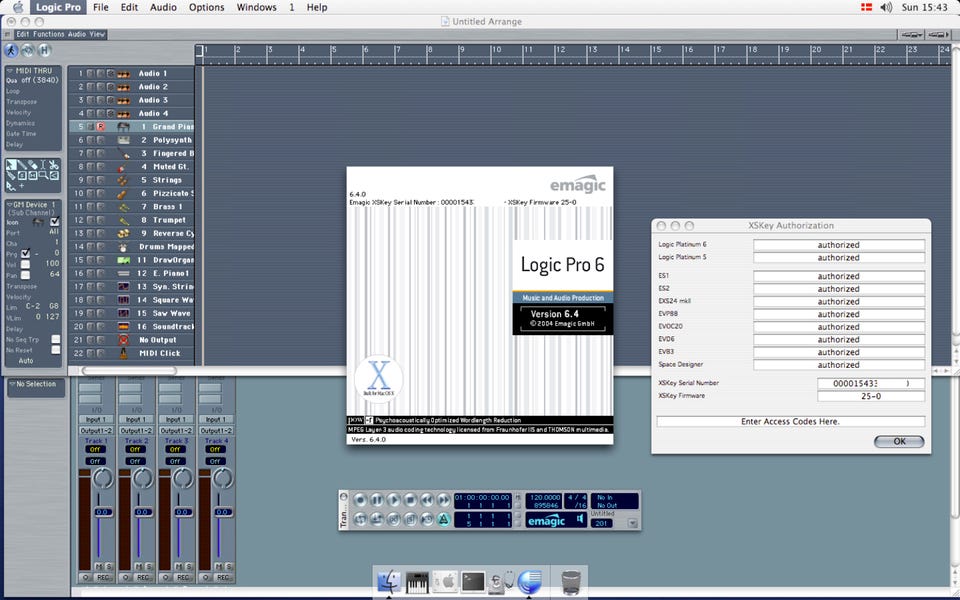
Task: Select the Scissors tool in the toolbox
Action: (54, 164)
